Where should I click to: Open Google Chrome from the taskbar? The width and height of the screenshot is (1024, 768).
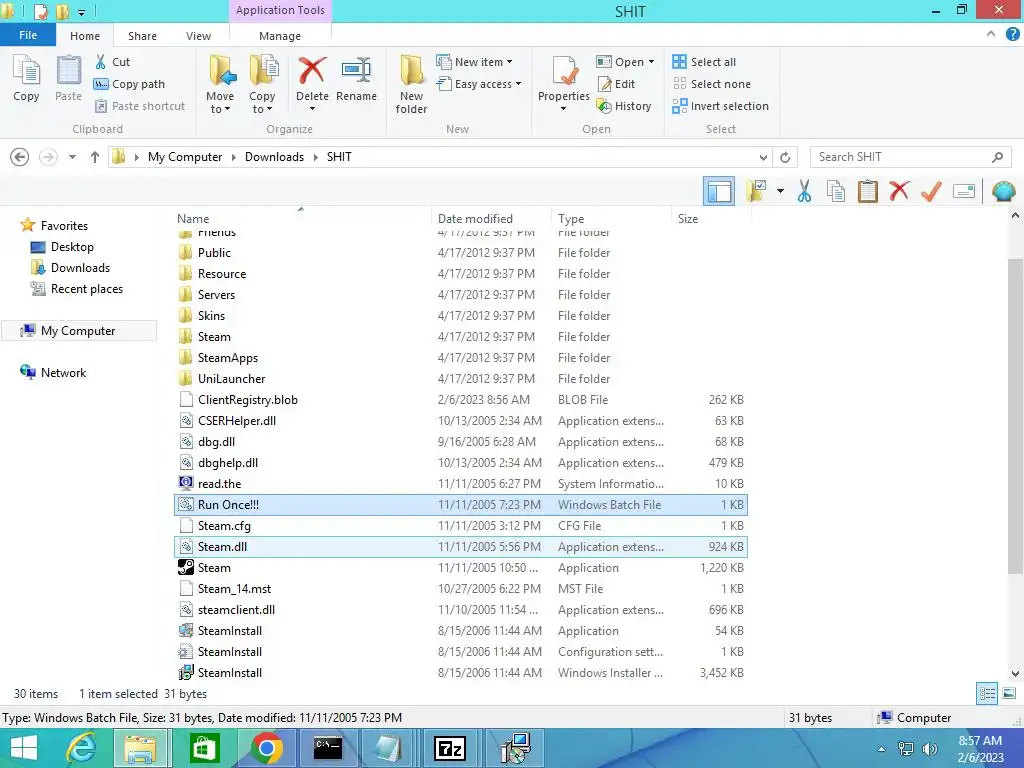[266, 749]
